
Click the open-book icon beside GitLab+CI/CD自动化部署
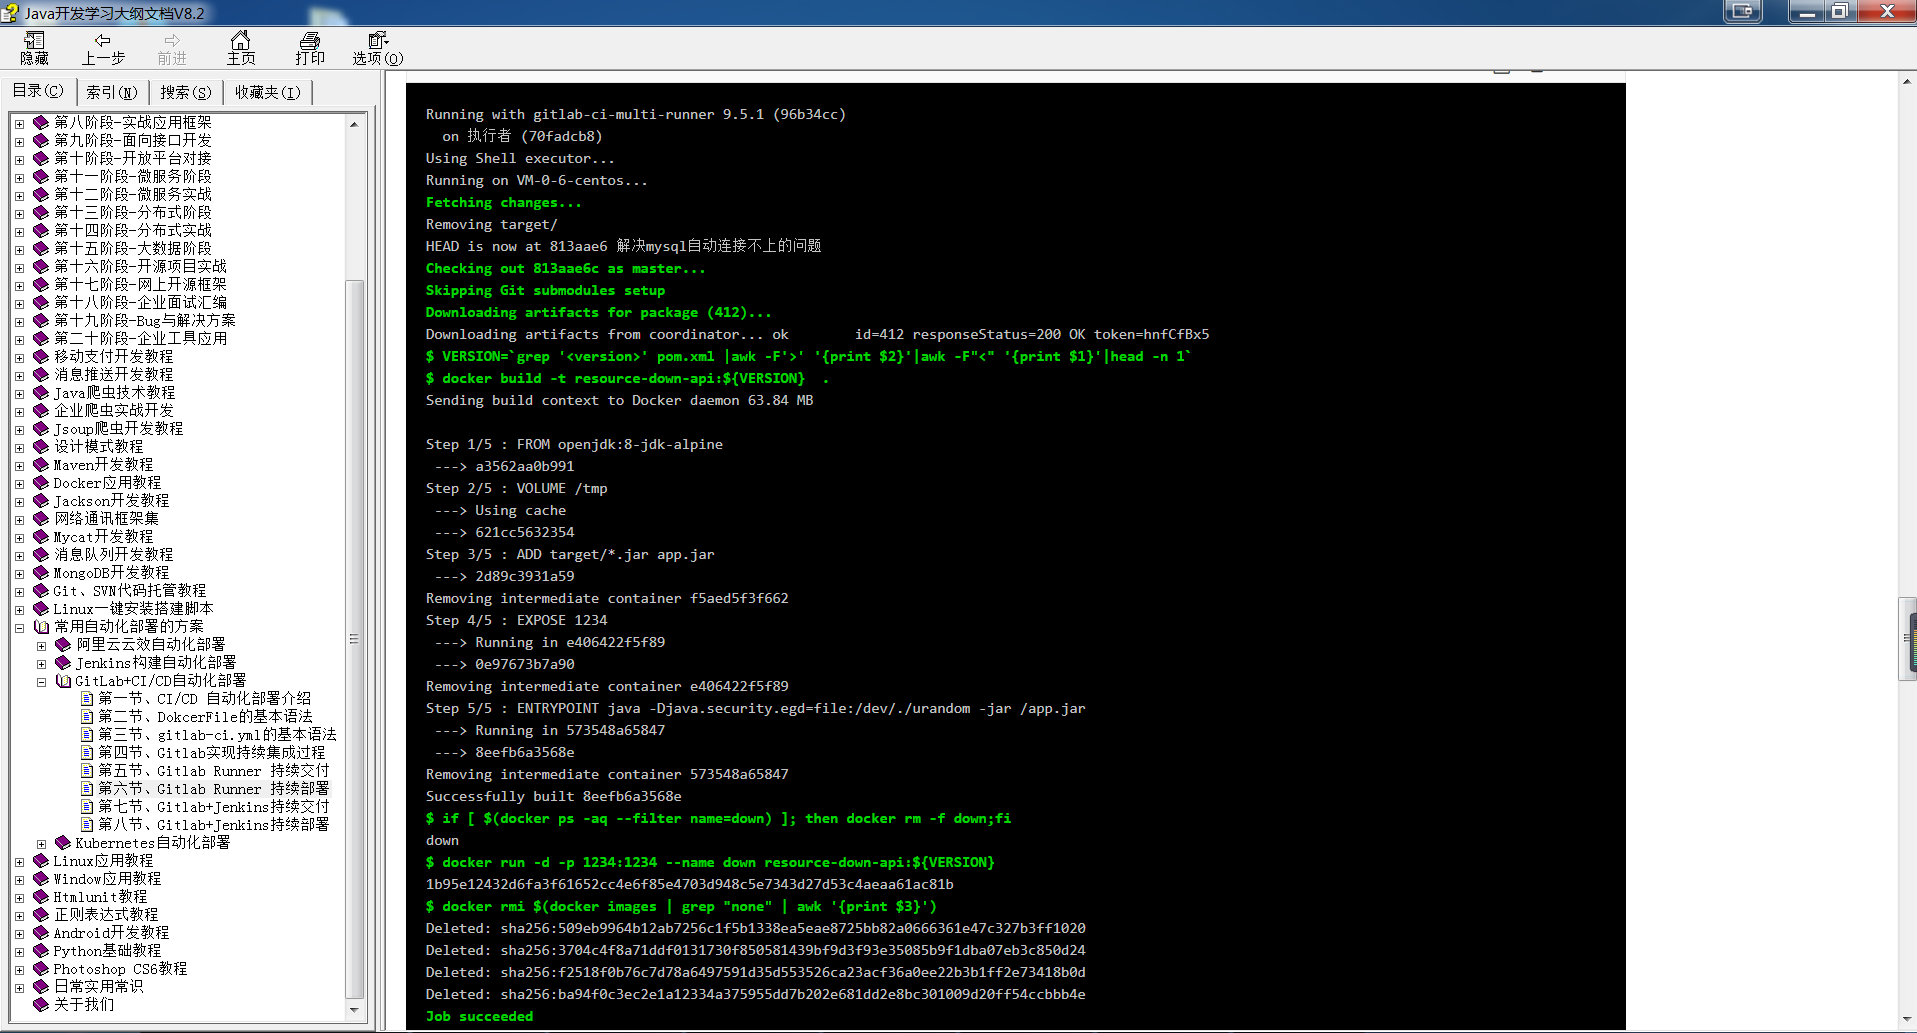pyautogui.click(x=63, y=681)
